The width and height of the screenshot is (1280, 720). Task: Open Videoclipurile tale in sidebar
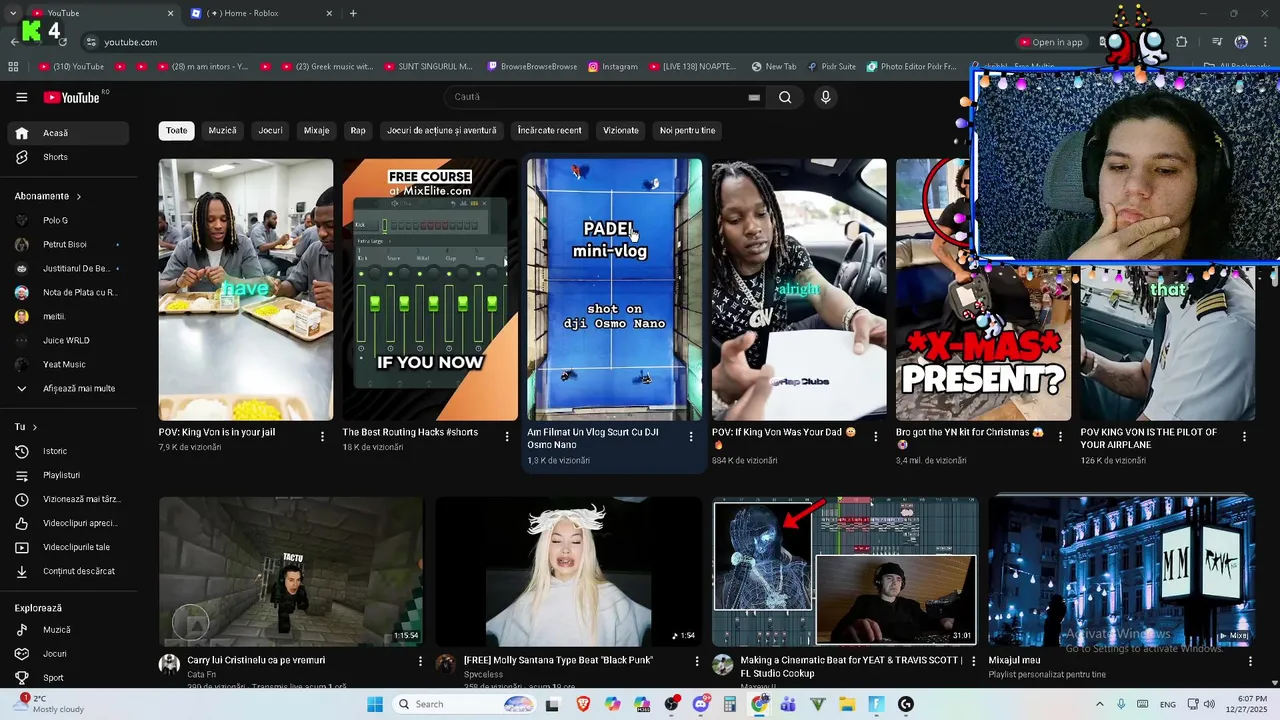68,547
